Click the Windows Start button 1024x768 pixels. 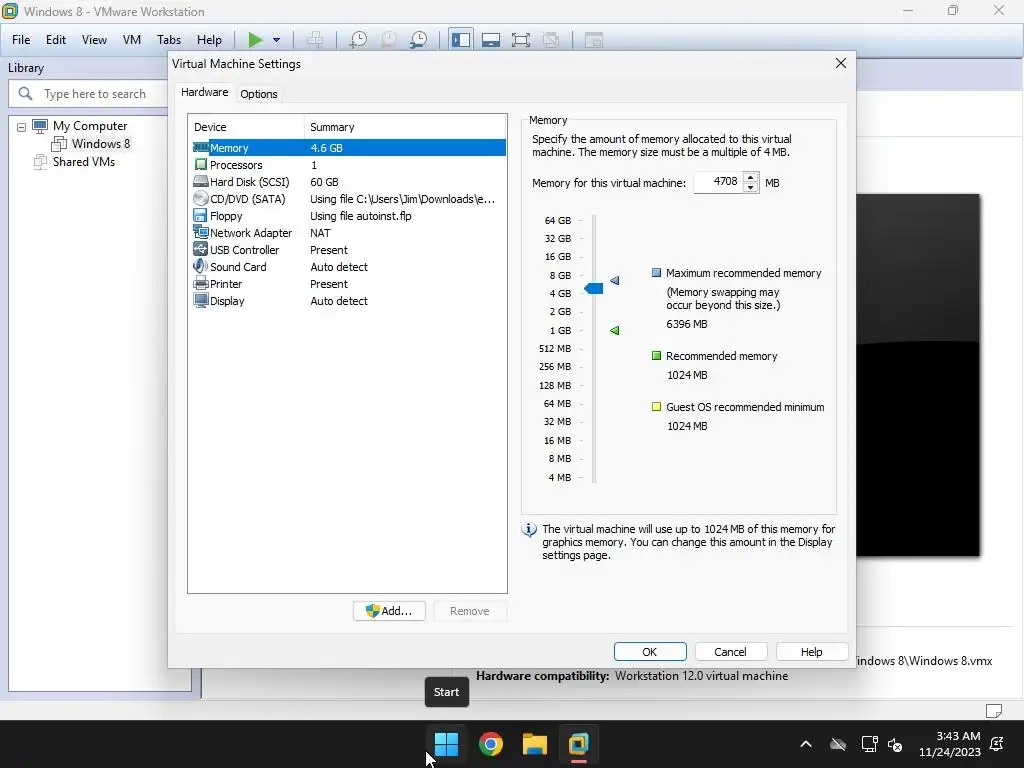click(x=447, y=743)
